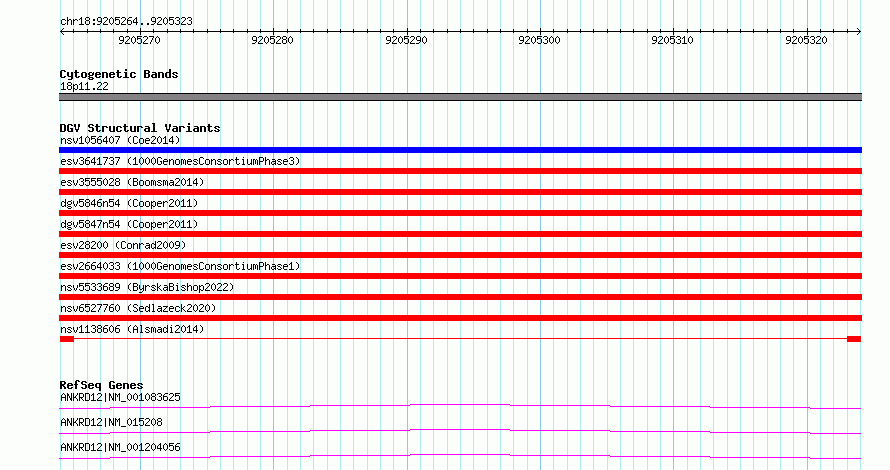This screenshot has width=890, height=470.
Task: Click the 9205270 ruler position label
Action: point(139,40)
